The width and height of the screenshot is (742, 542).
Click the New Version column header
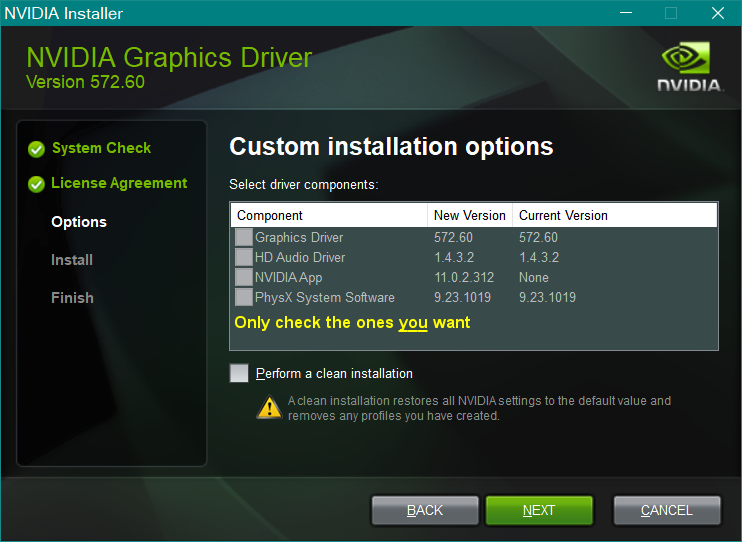[469, 215]
